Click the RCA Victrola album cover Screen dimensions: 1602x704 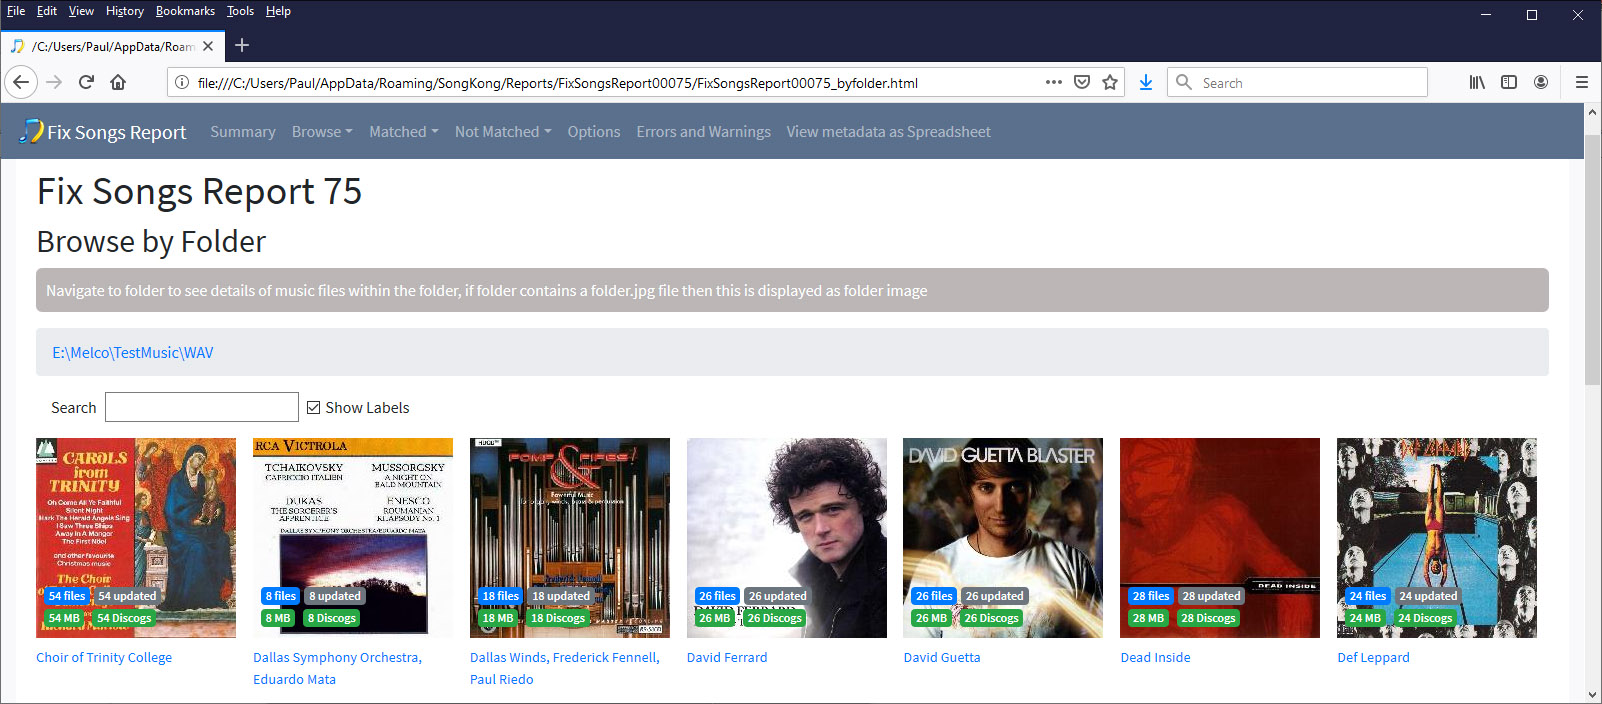[x=353, y=538]
